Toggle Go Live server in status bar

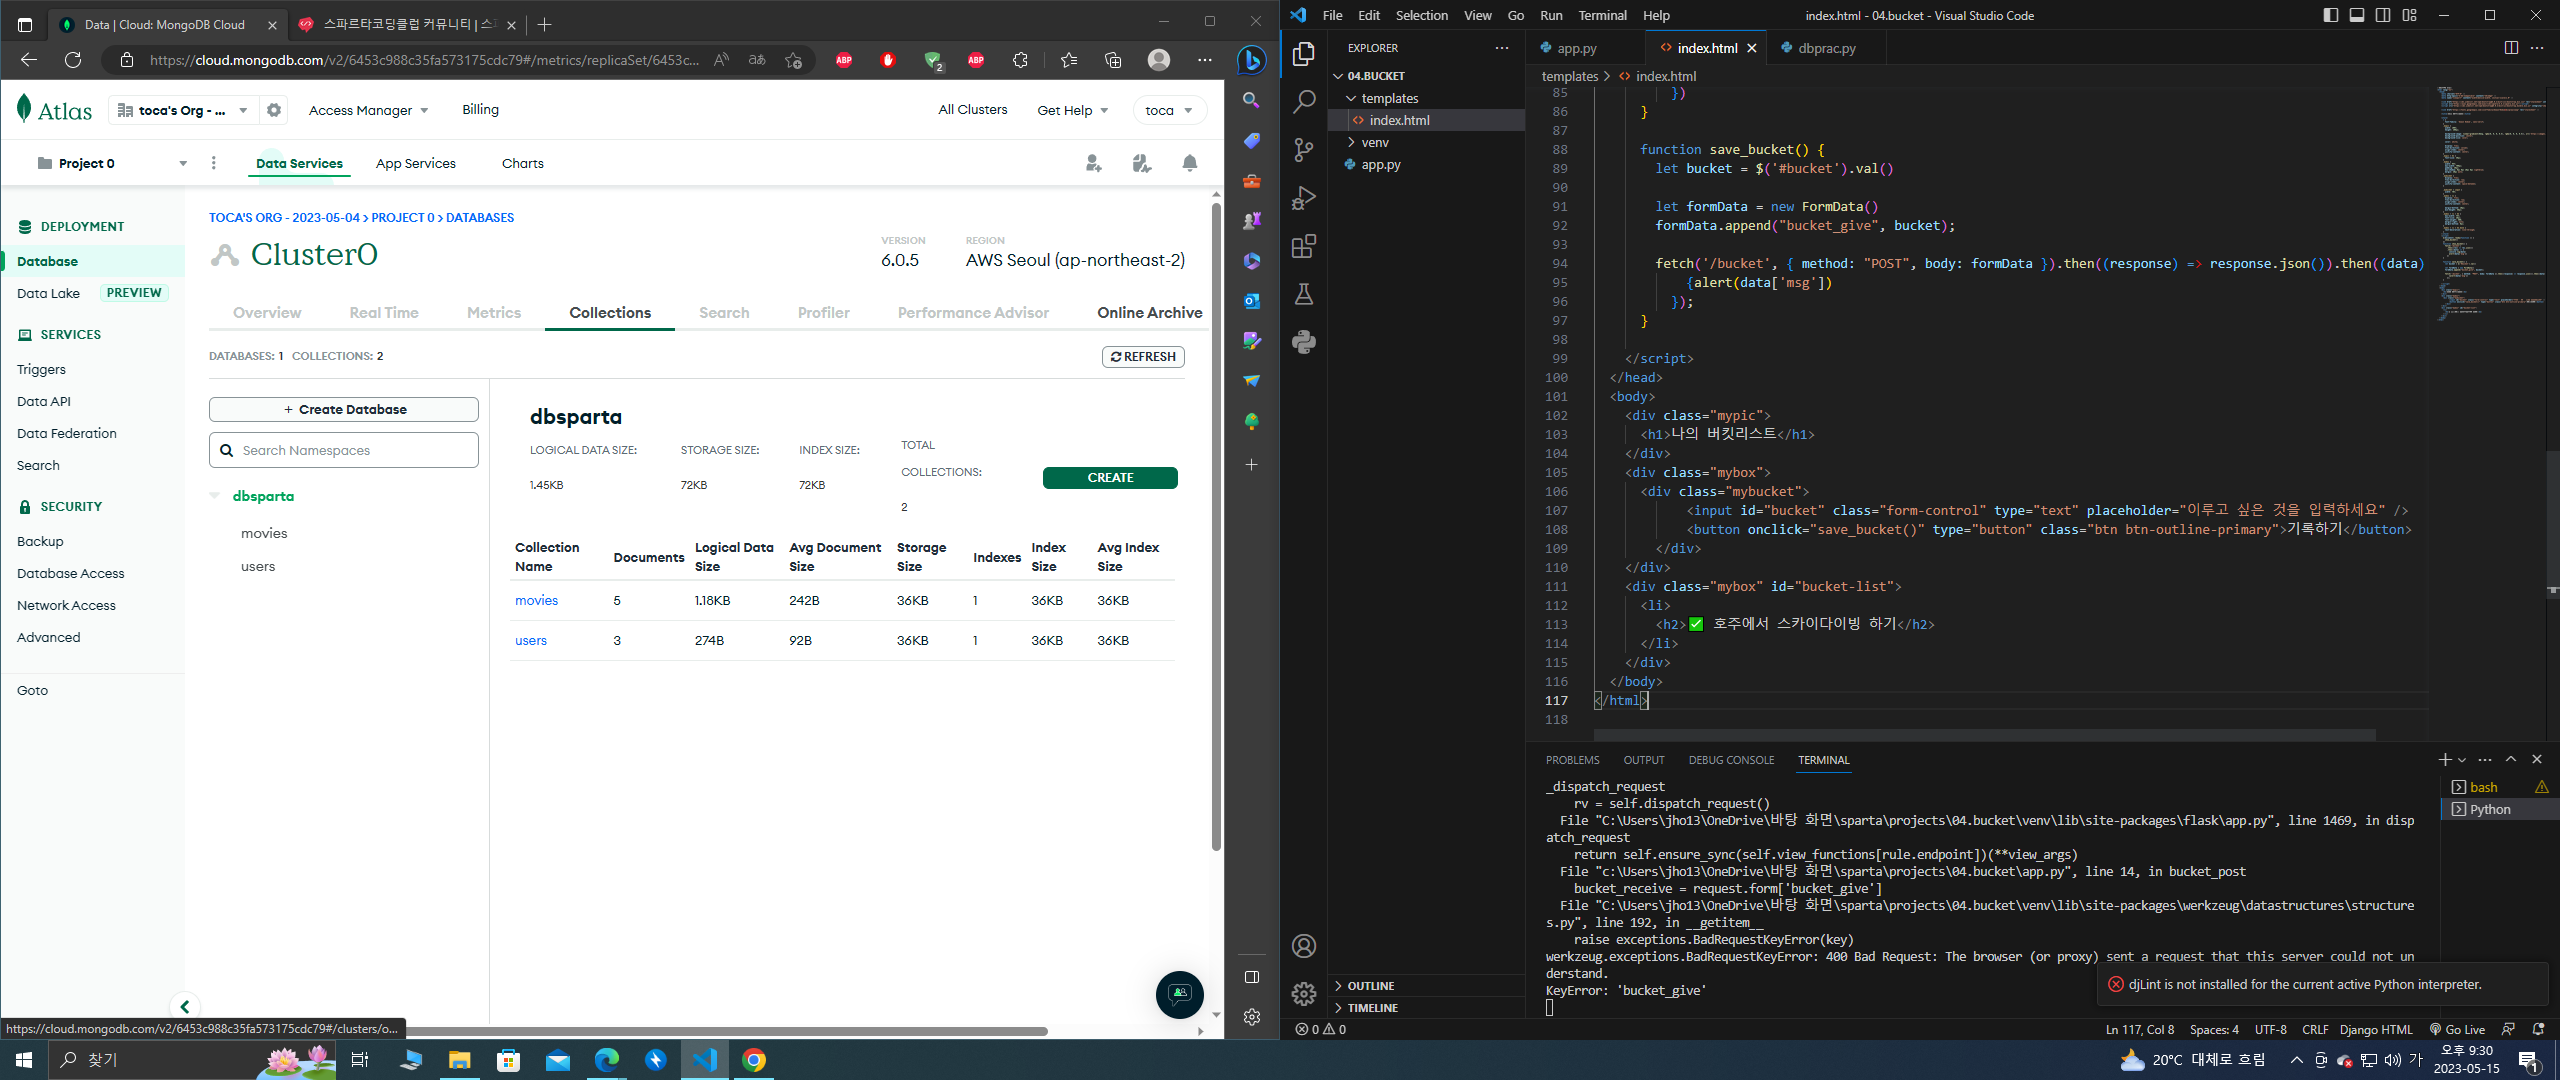[2457, 1029]
